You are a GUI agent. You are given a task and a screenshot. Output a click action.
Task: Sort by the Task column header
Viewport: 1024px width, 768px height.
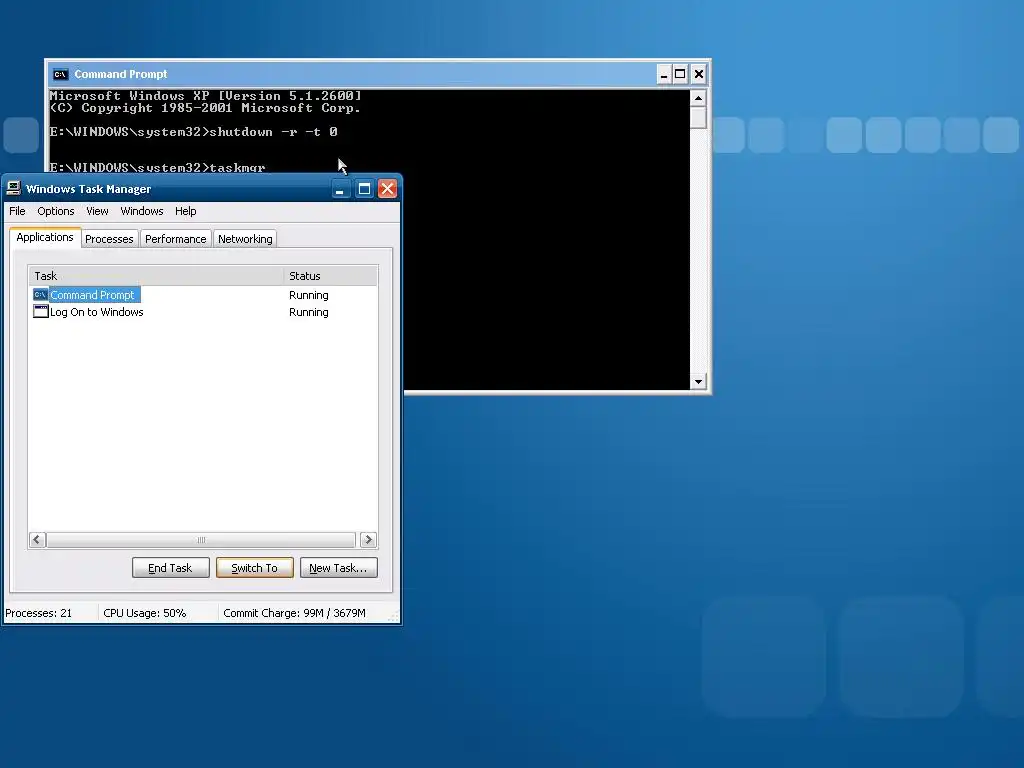[x=155, y=276]
